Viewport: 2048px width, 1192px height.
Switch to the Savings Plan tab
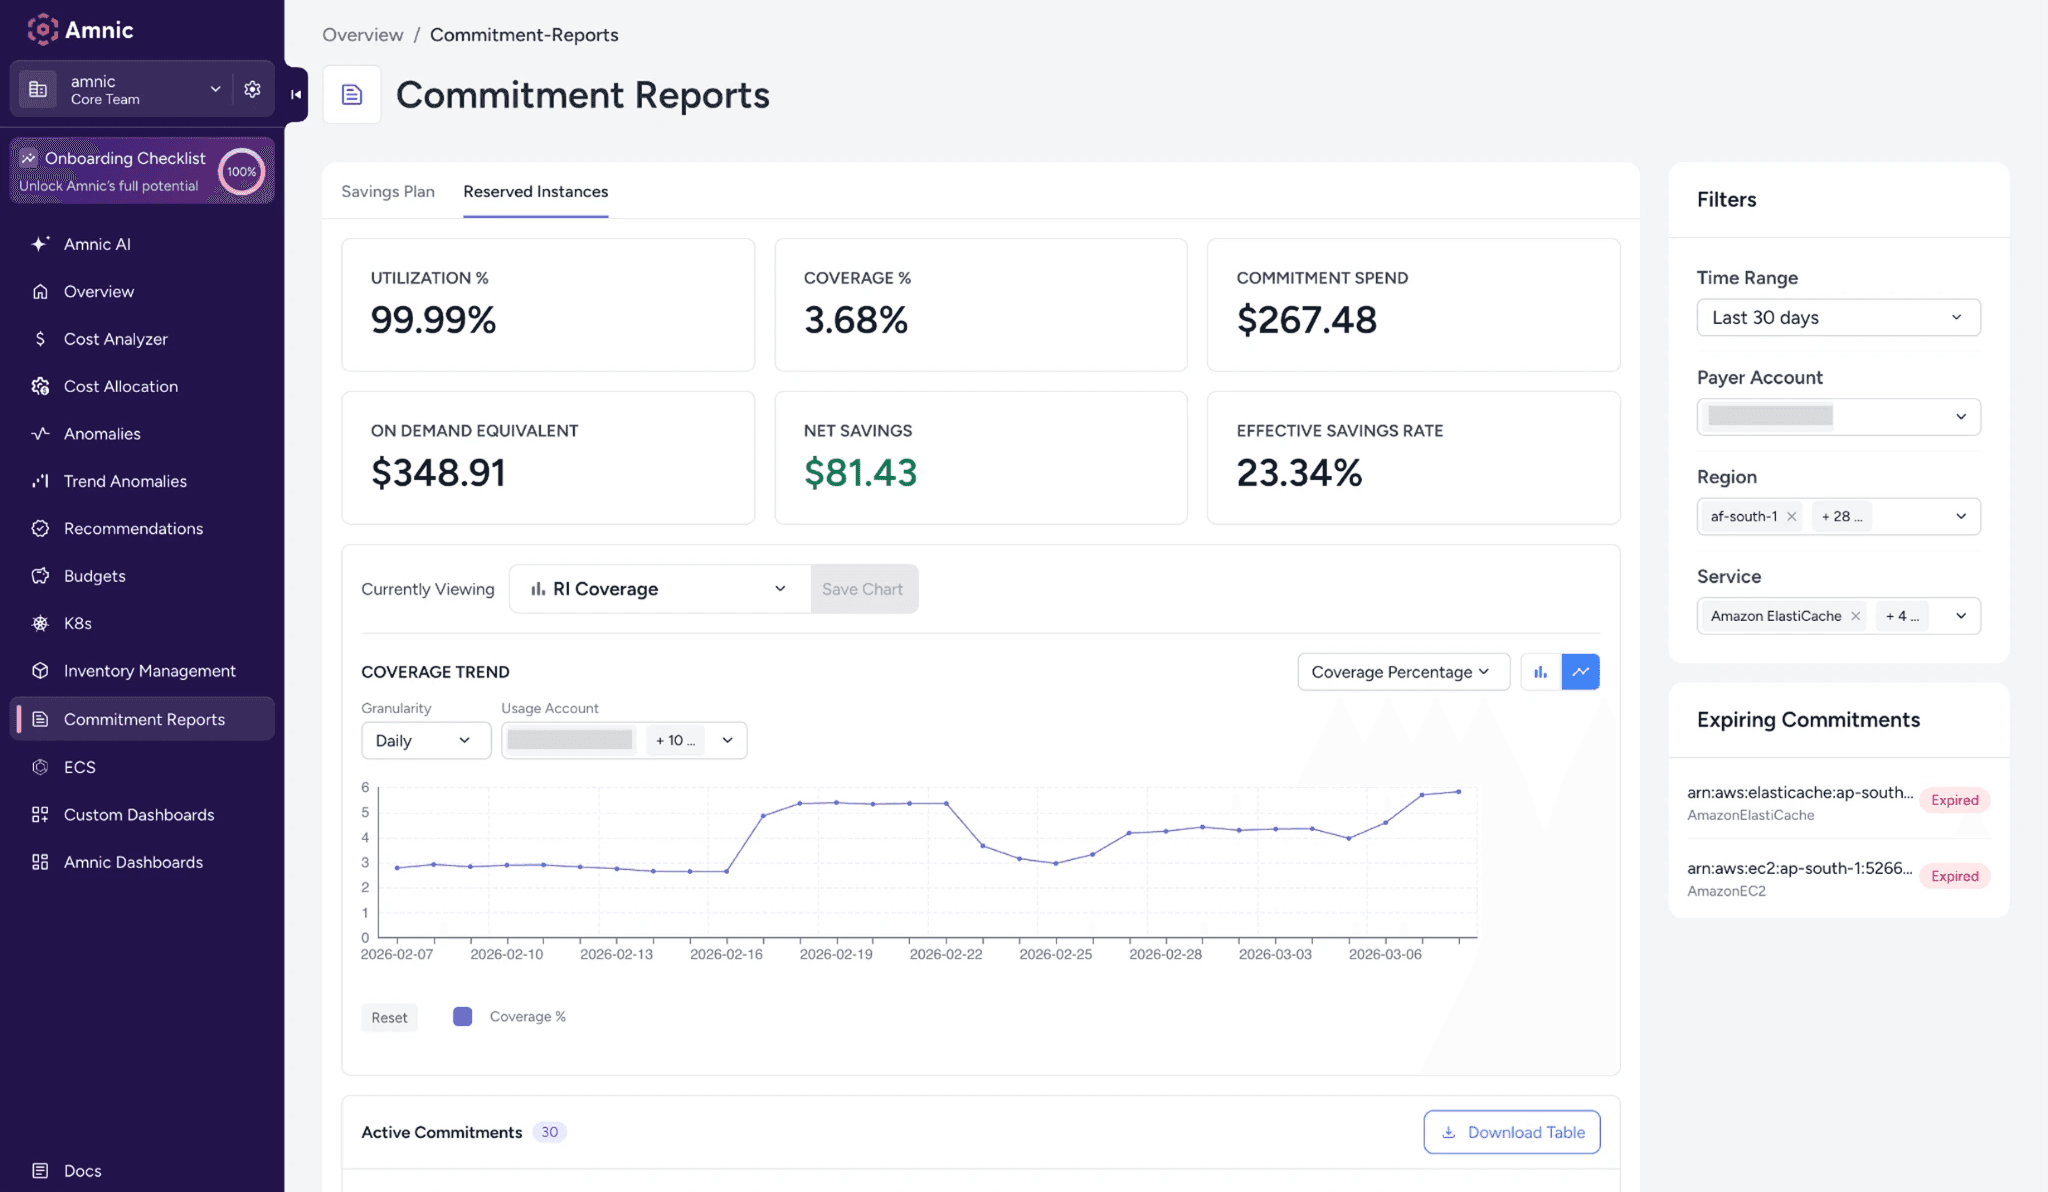[x=388, y=191]
